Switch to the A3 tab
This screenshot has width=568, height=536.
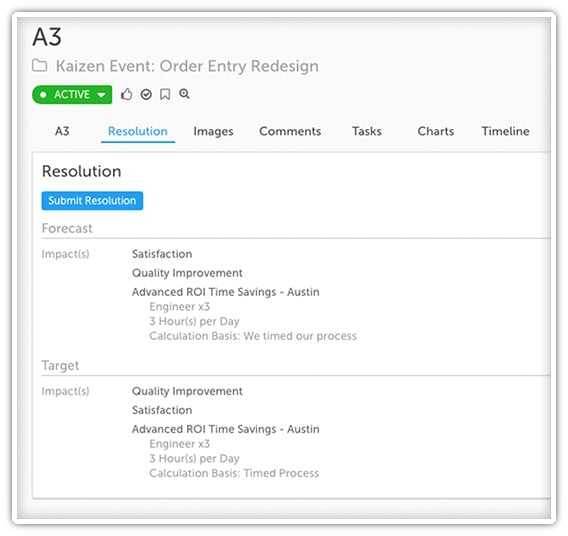pyautogui.click(x=62, y=131)
